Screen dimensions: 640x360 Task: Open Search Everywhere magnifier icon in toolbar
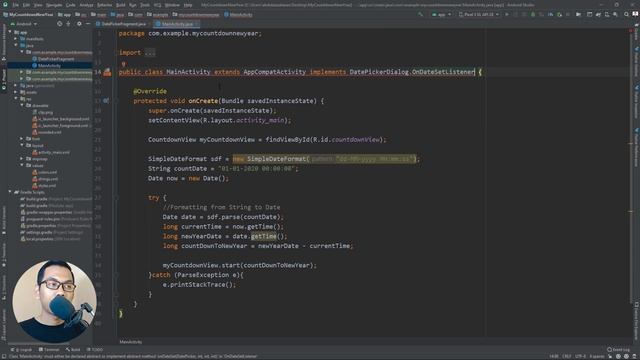(626, 15)
